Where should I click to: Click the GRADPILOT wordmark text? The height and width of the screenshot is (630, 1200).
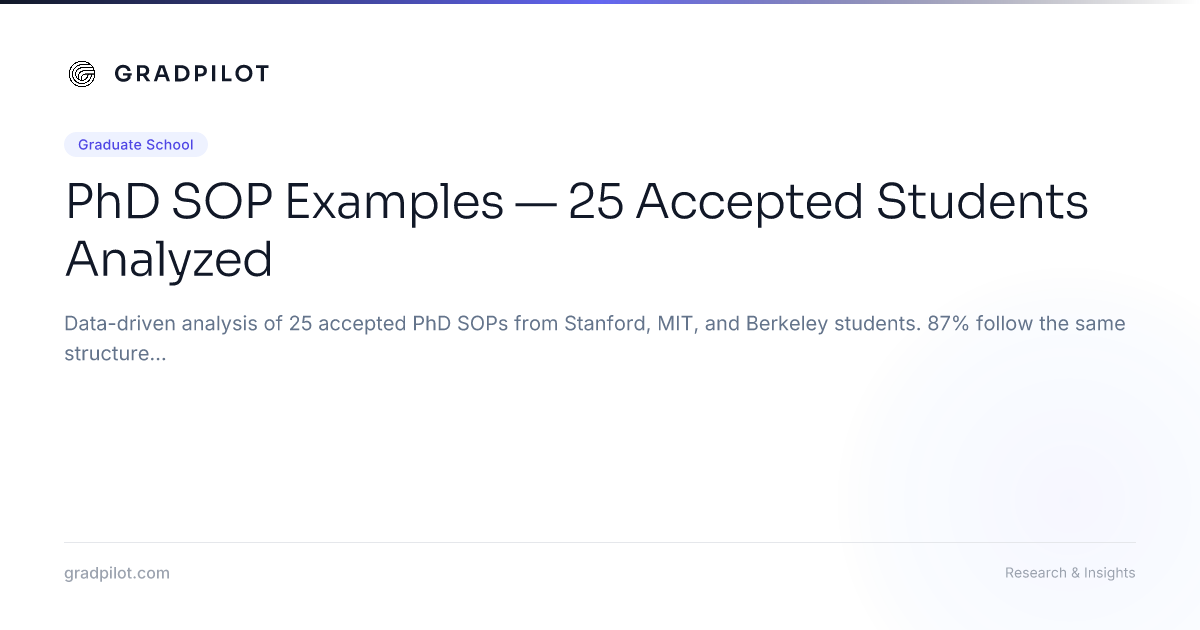tap(191, 74)
